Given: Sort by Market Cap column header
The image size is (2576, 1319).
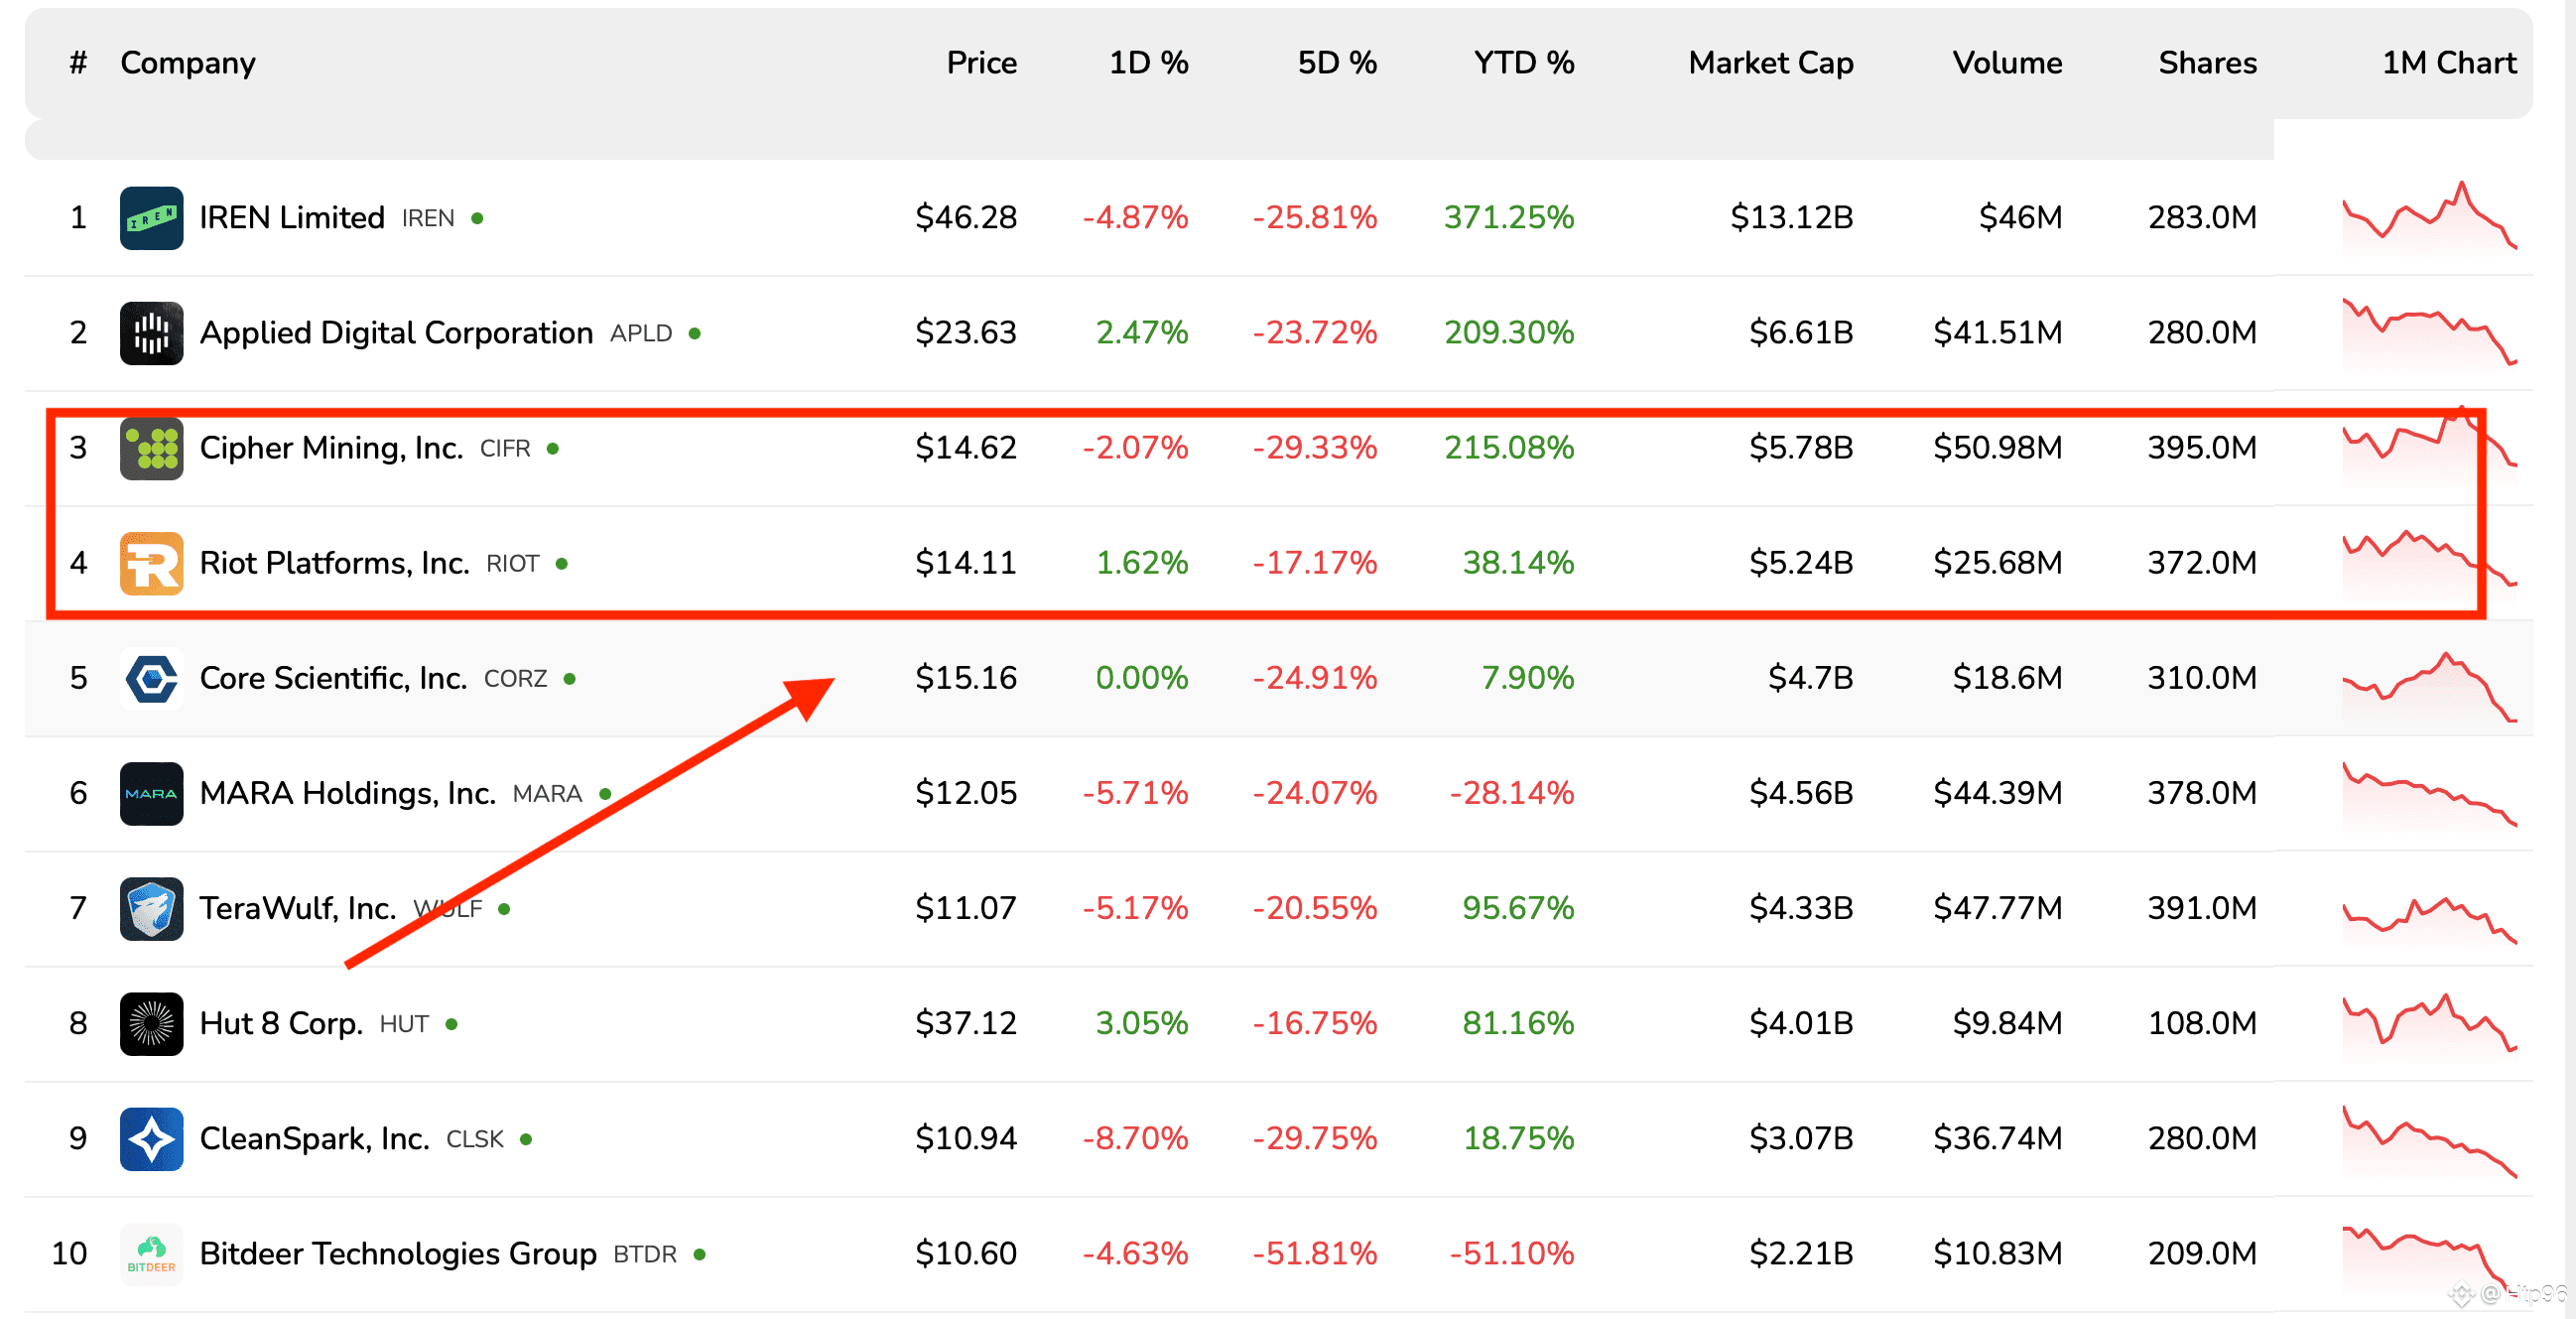Looking at the screenshot, I should [x=1769, y=63].
